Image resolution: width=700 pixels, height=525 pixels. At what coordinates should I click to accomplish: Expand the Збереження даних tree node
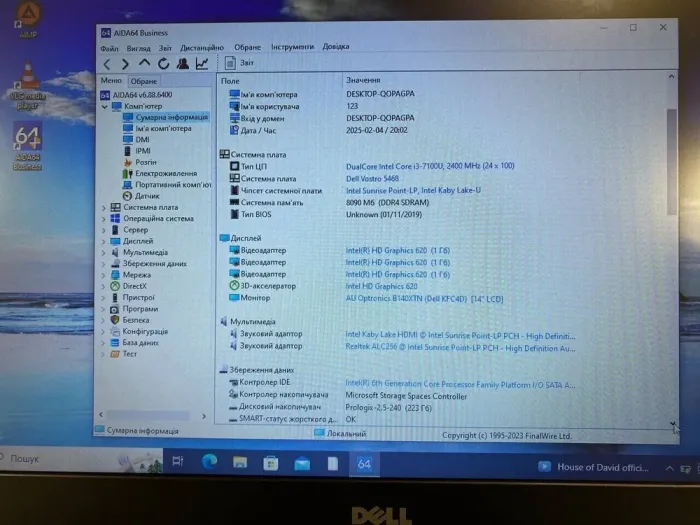pos(104,264)
